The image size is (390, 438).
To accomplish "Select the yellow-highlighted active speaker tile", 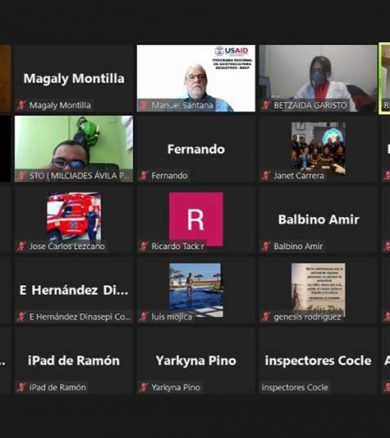I will (384, 78).
